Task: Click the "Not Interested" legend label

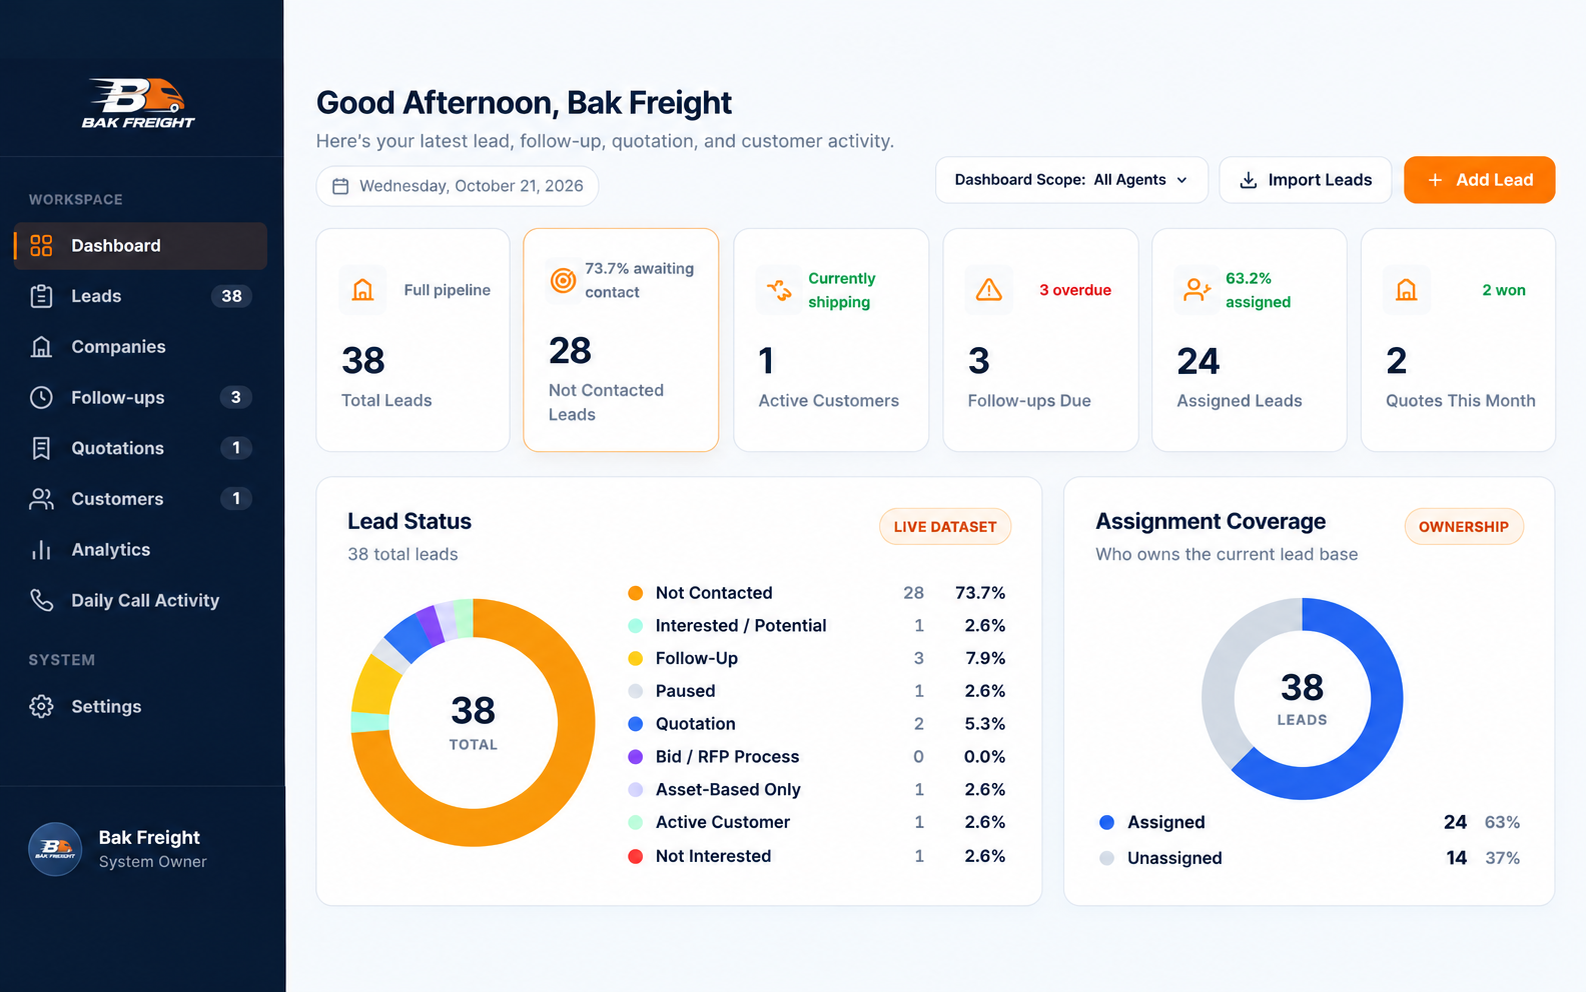Action: click(x=713, y=856)
